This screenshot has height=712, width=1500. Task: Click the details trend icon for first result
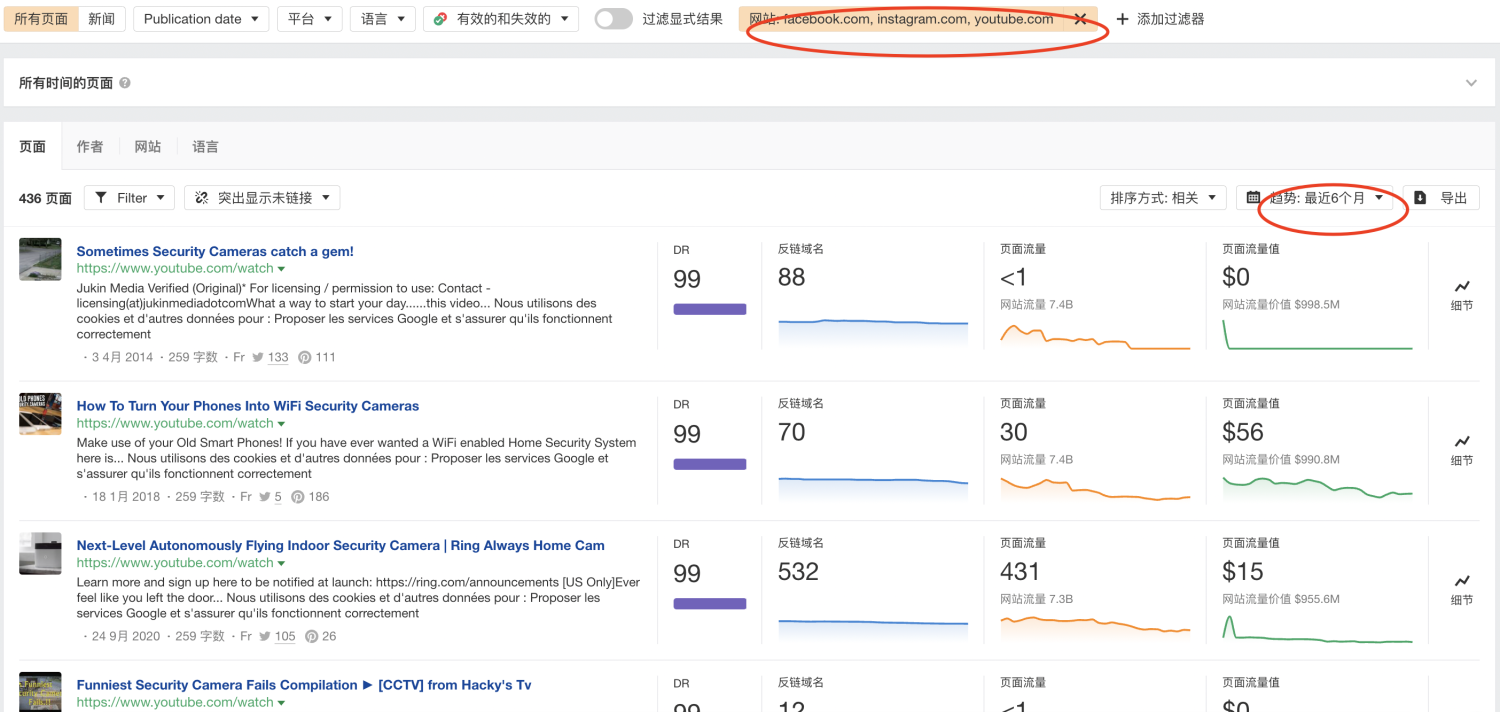click(x=1461, y=286)
